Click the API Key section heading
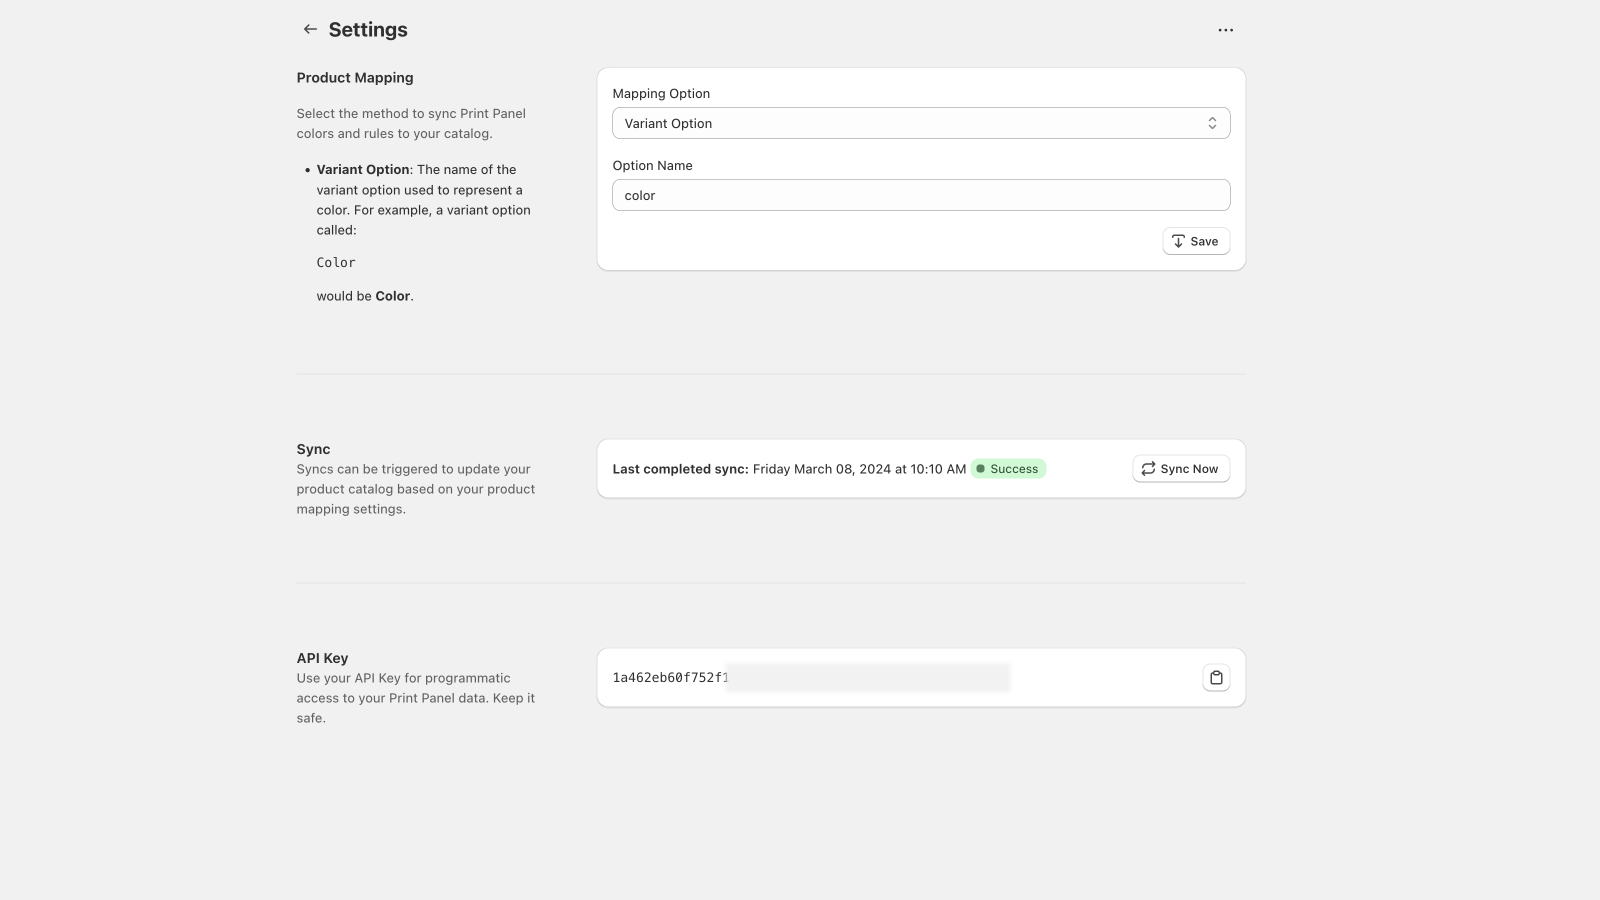The width and height of the screenshot is (1600, 900). point(322,658)
